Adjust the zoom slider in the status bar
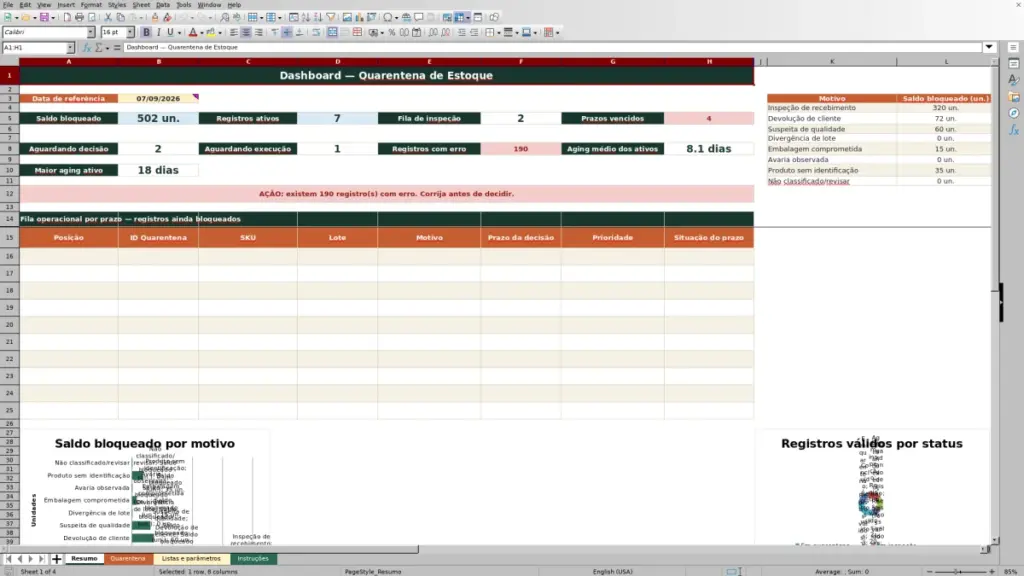1024x576 pixels. coord(960,571)
